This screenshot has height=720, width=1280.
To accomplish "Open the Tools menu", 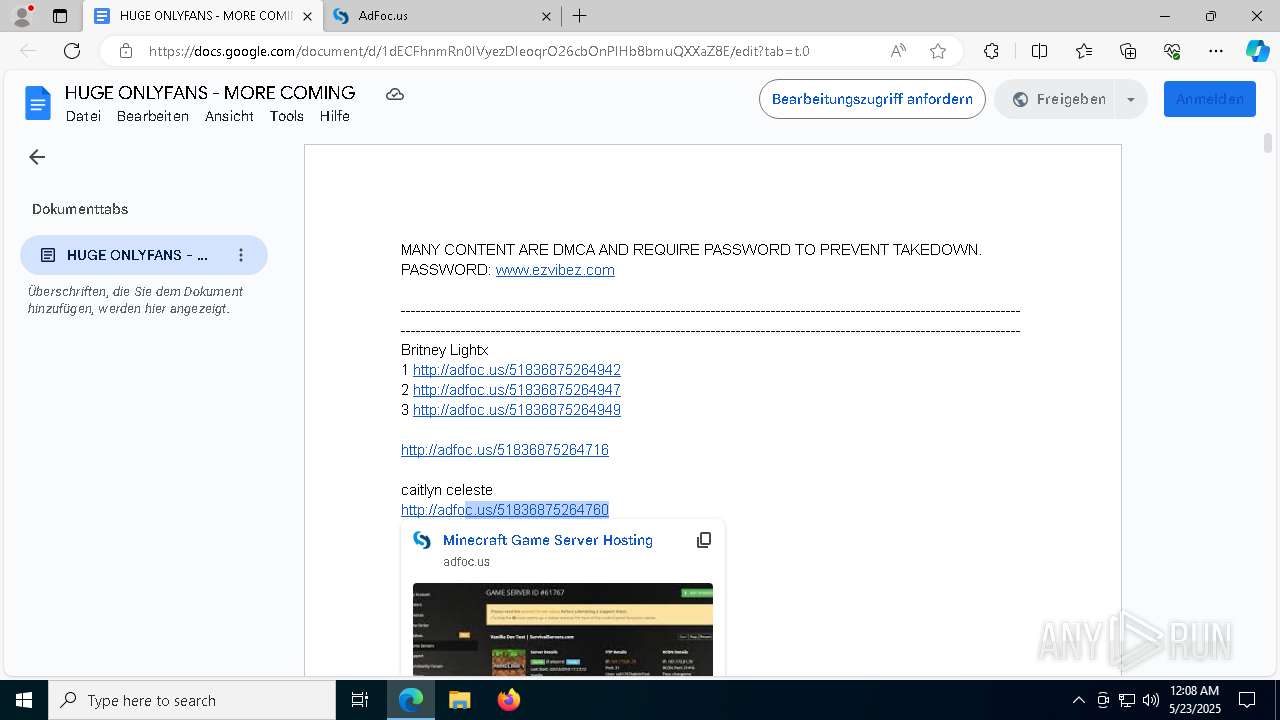I will [287, 116].
